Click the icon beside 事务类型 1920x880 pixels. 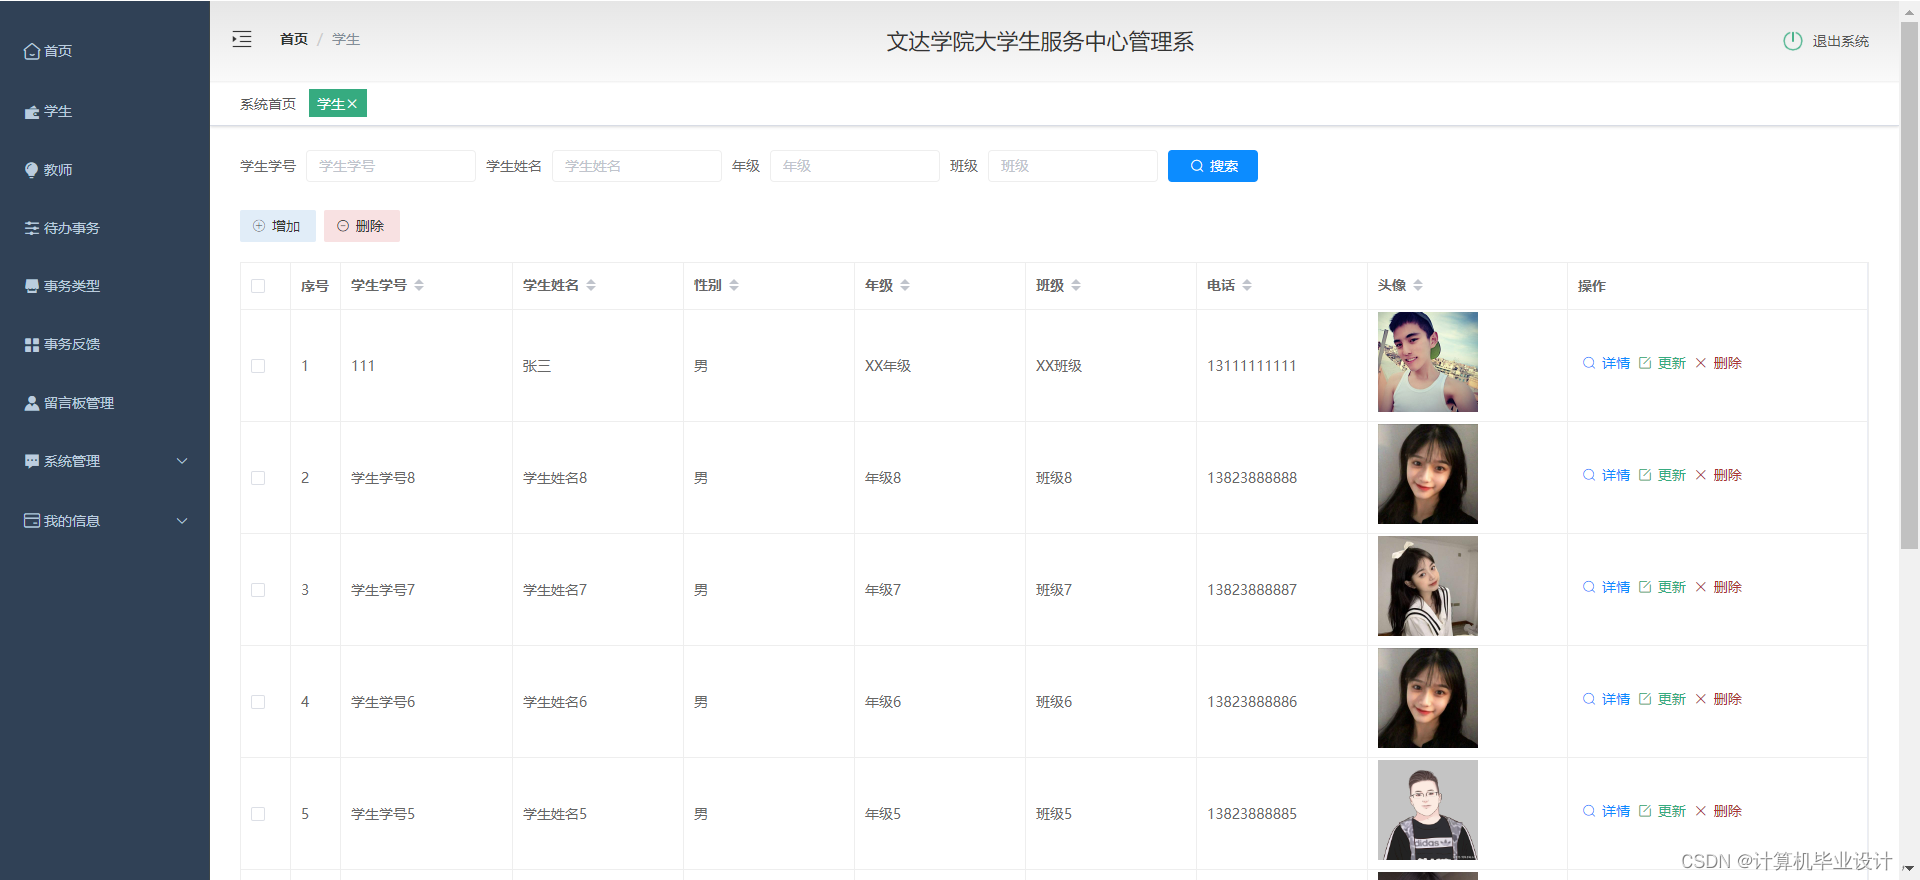[32, 286]
